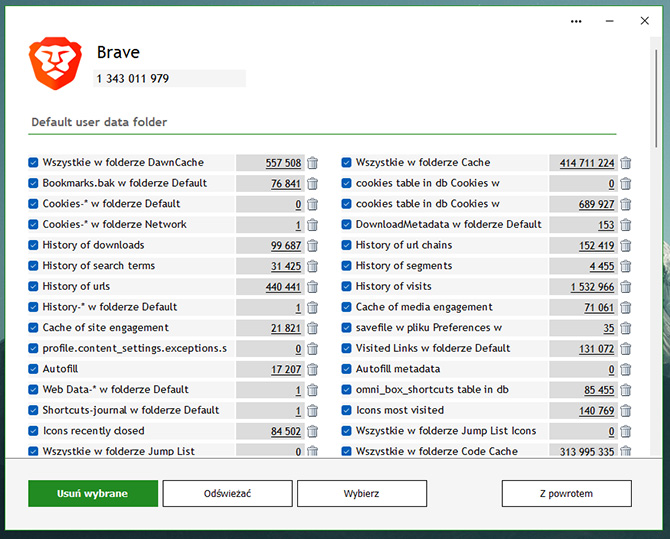Toggle Wszystkie w folderze Cache checkbox
The image size is (670, 539).
pos(347,162)
